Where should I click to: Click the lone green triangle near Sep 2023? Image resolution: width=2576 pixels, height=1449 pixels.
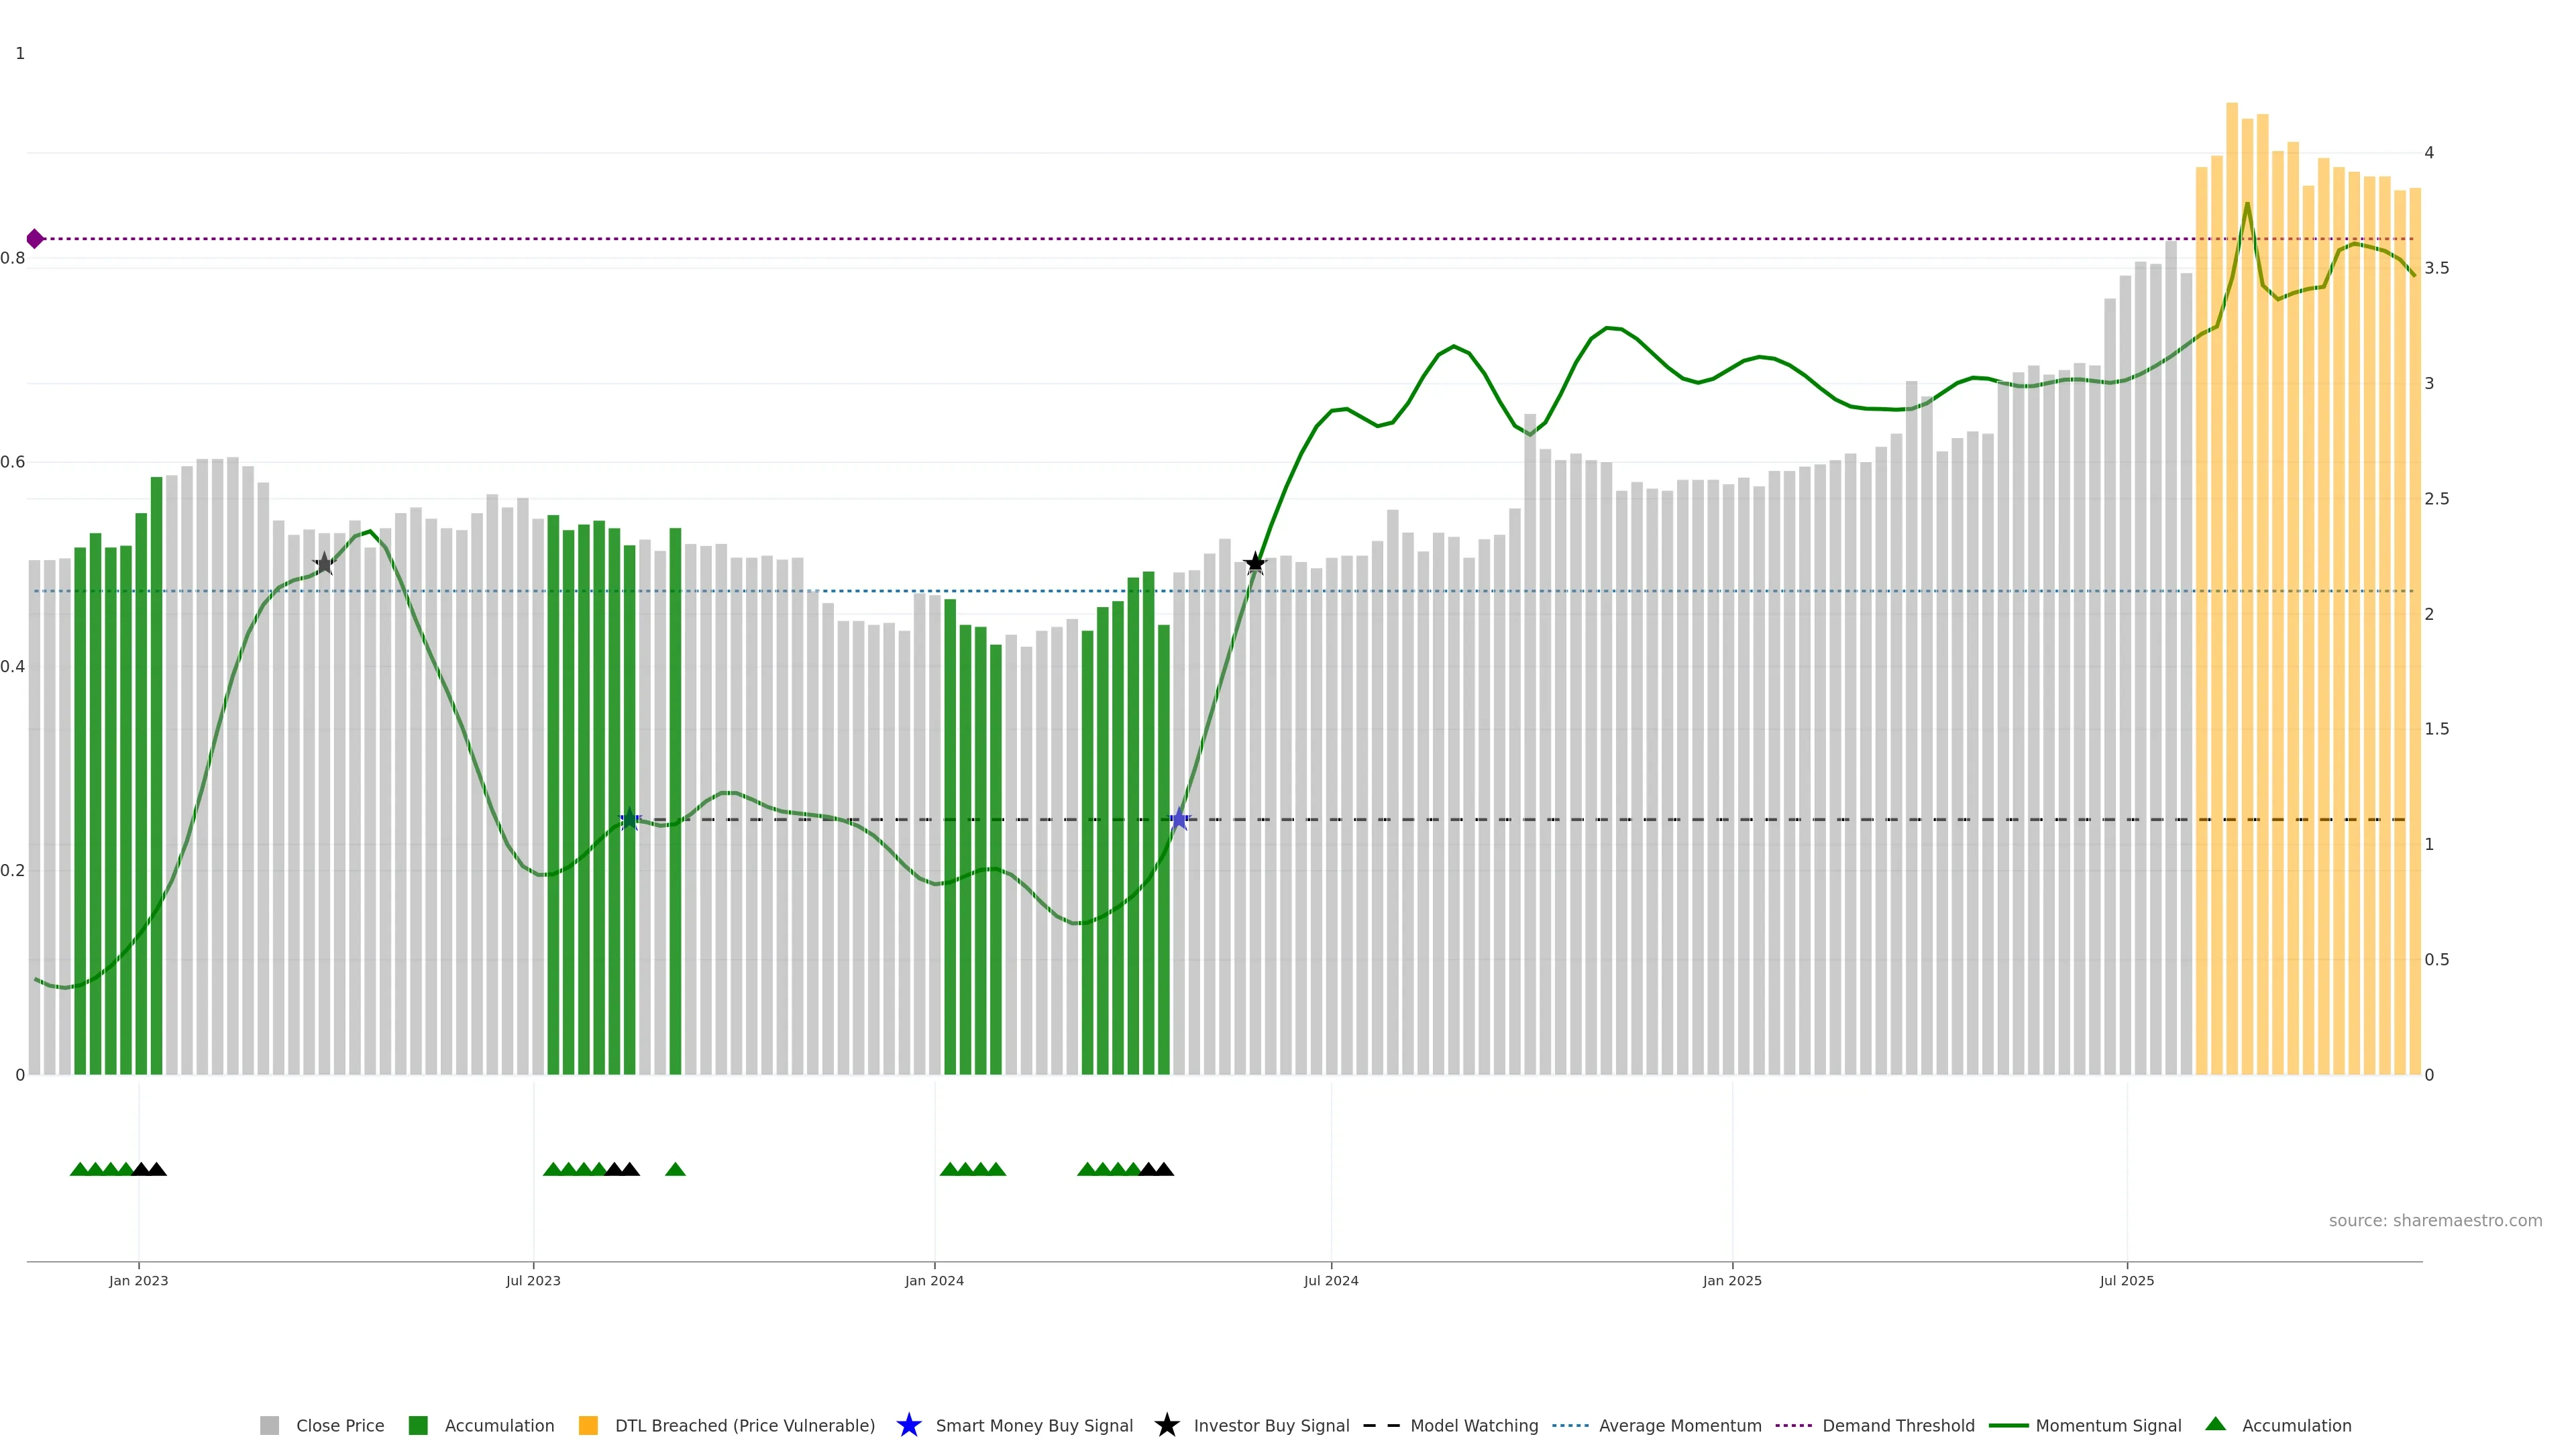pyautogui.click(x=675, y=1169)
